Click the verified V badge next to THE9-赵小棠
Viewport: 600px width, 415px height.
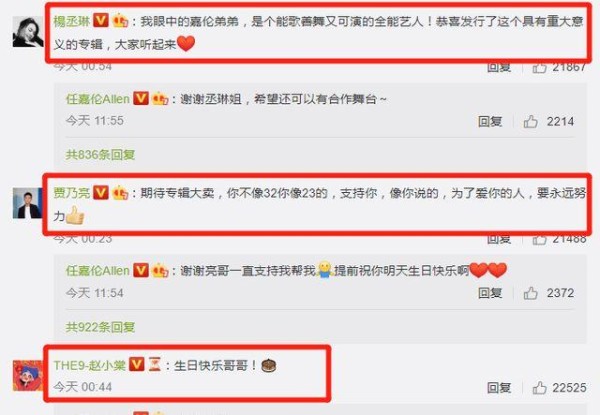[136, 365]
